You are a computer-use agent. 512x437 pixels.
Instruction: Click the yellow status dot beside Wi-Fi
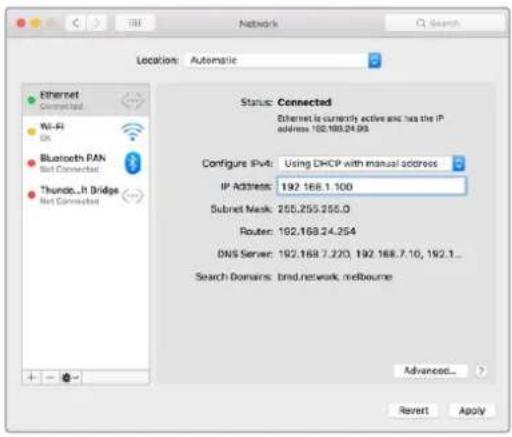pyautogui.click(x=31, y=132)
